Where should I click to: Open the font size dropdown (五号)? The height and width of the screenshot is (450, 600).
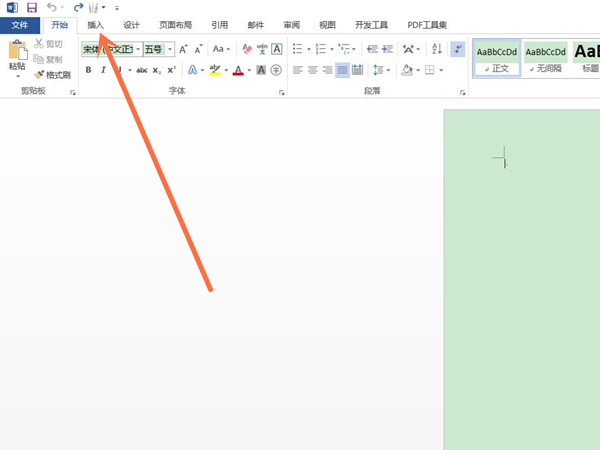pyautogui.click(x=170, y=49)
